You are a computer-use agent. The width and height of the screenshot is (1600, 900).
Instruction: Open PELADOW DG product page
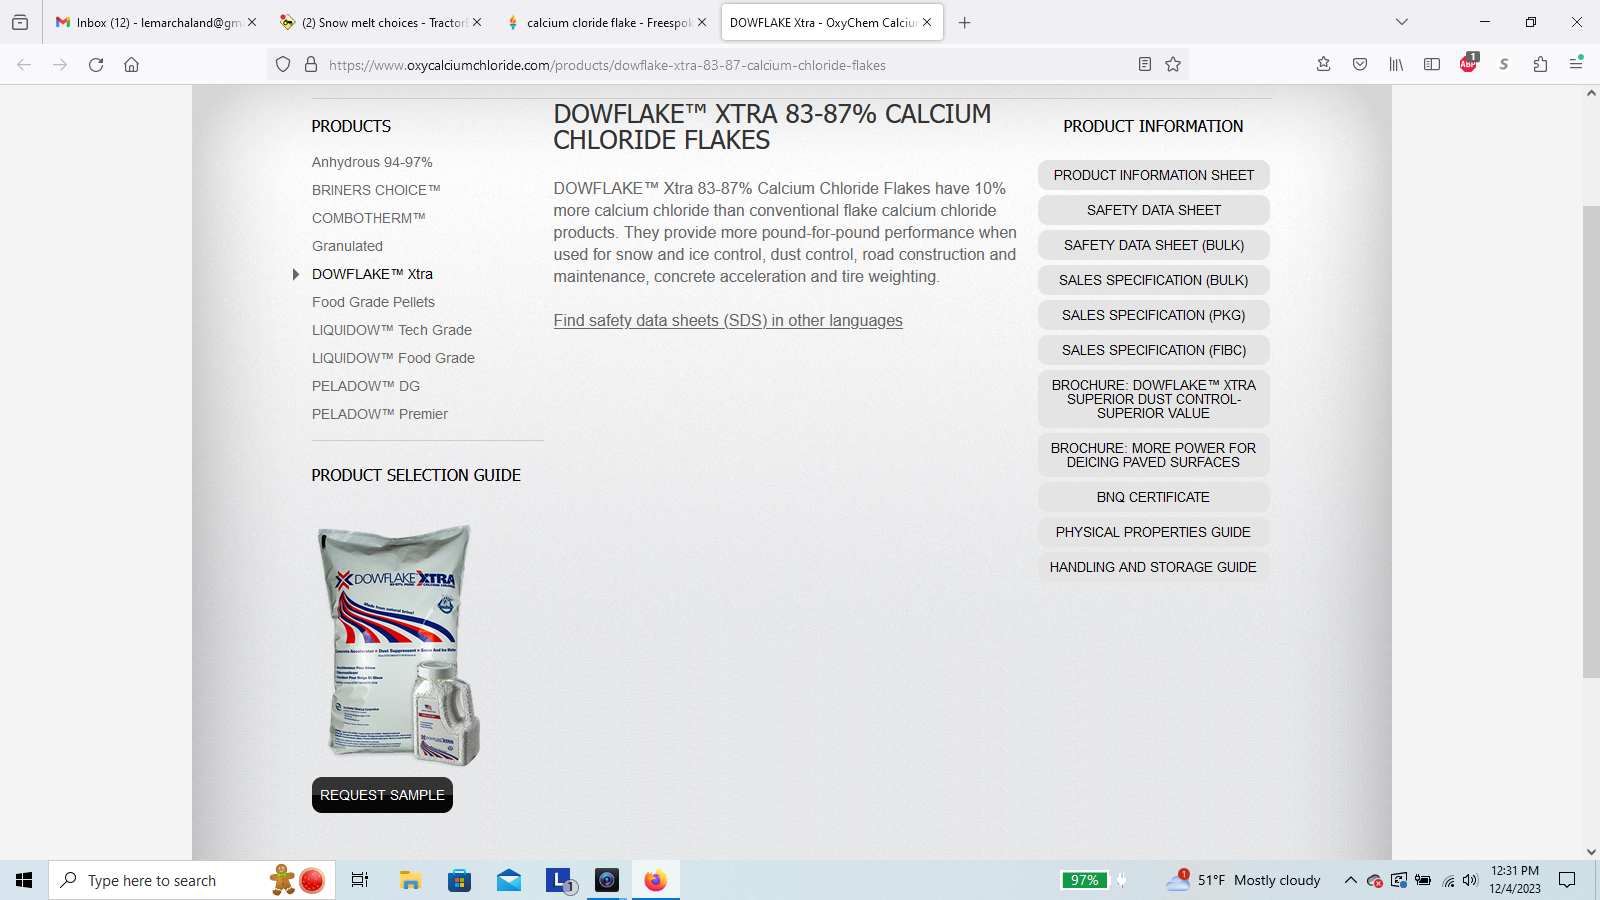[x=366, y=386]
